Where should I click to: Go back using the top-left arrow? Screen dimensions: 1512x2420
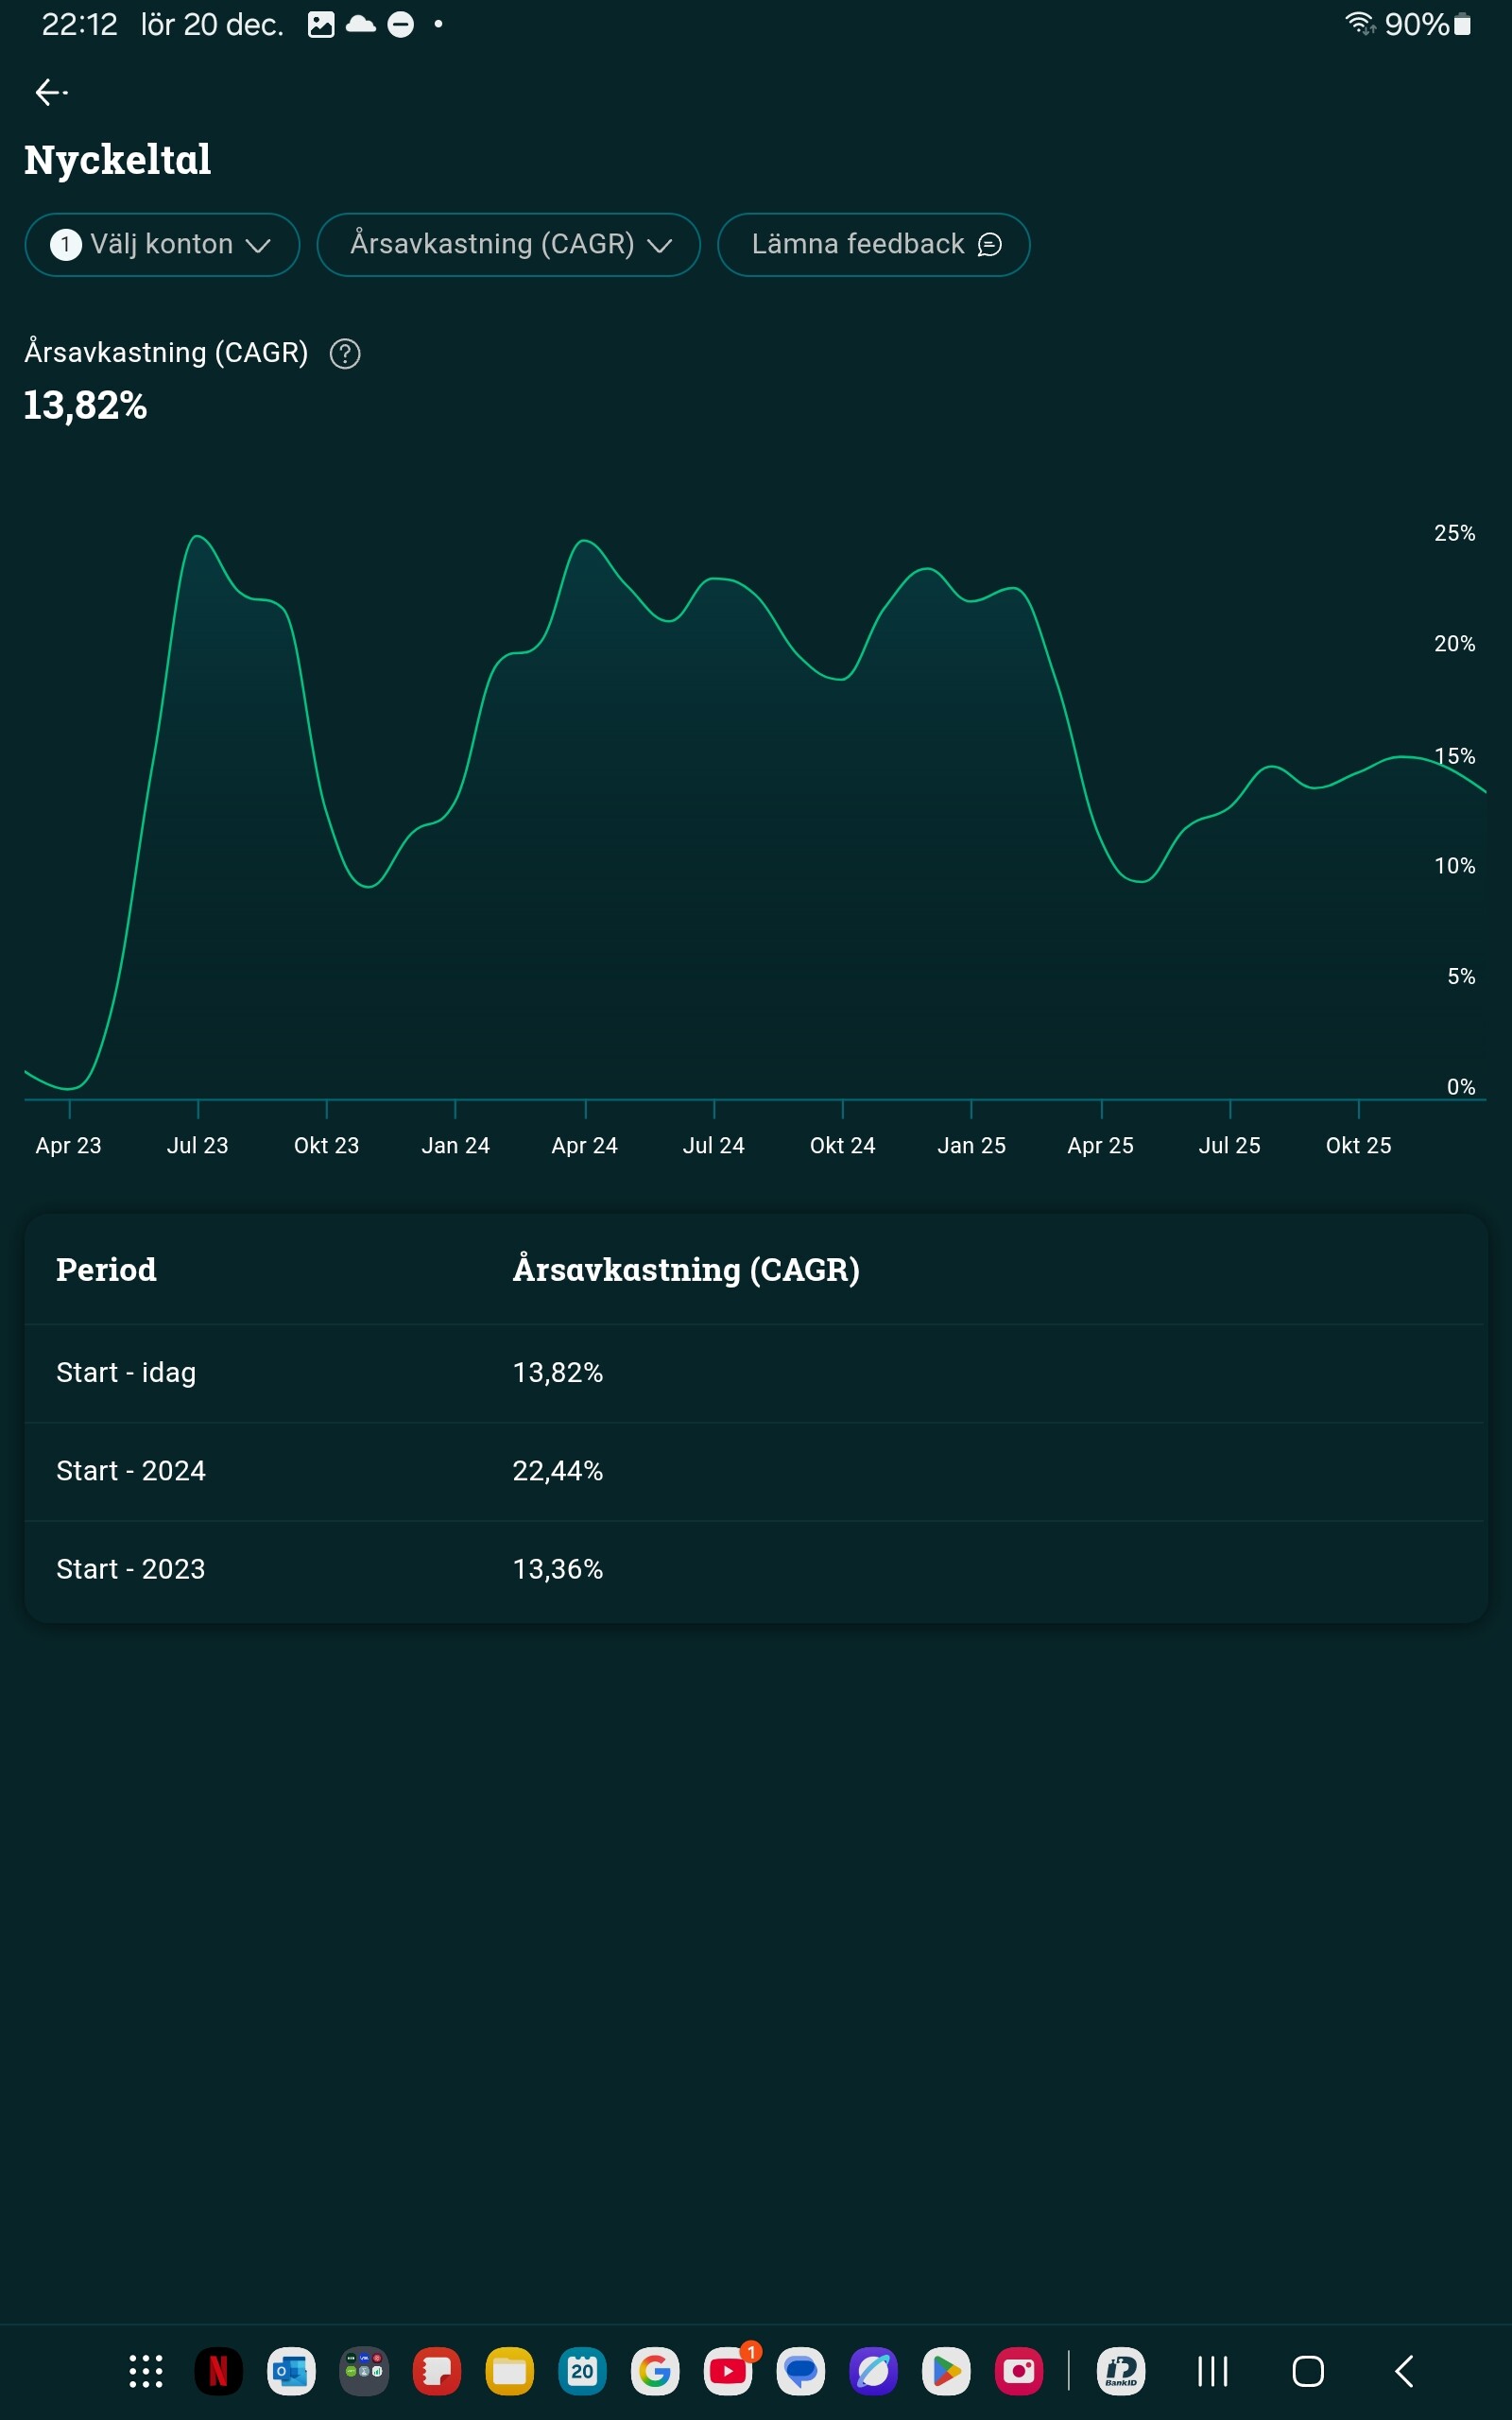point(50,93)
